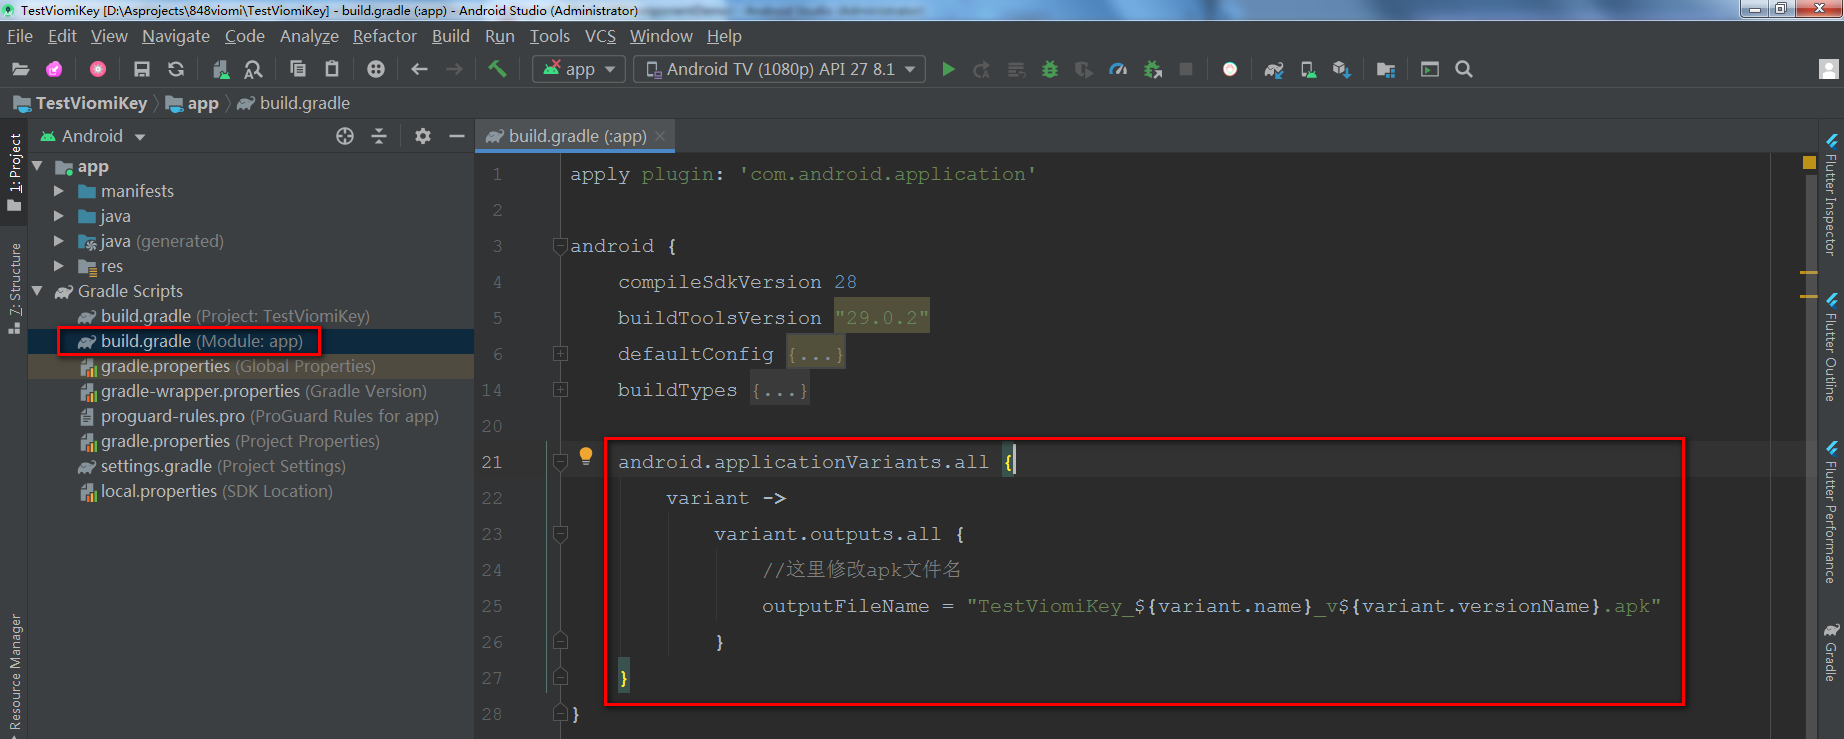Open the Android TV (1080p) device dropdown
The height and width of the screenshot is (739, 1844).
click(x=780, y=69)
